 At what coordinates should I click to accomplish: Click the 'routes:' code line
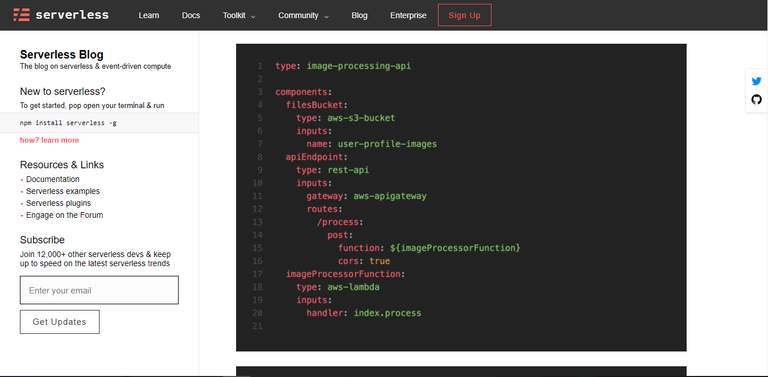coord(324,209)
